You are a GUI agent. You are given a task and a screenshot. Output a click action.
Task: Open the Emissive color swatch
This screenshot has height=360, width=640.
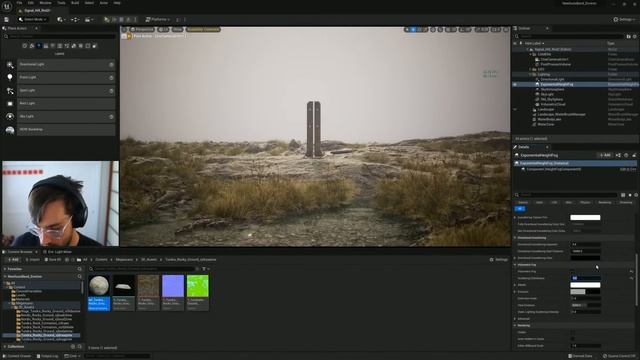pos(585,292)
